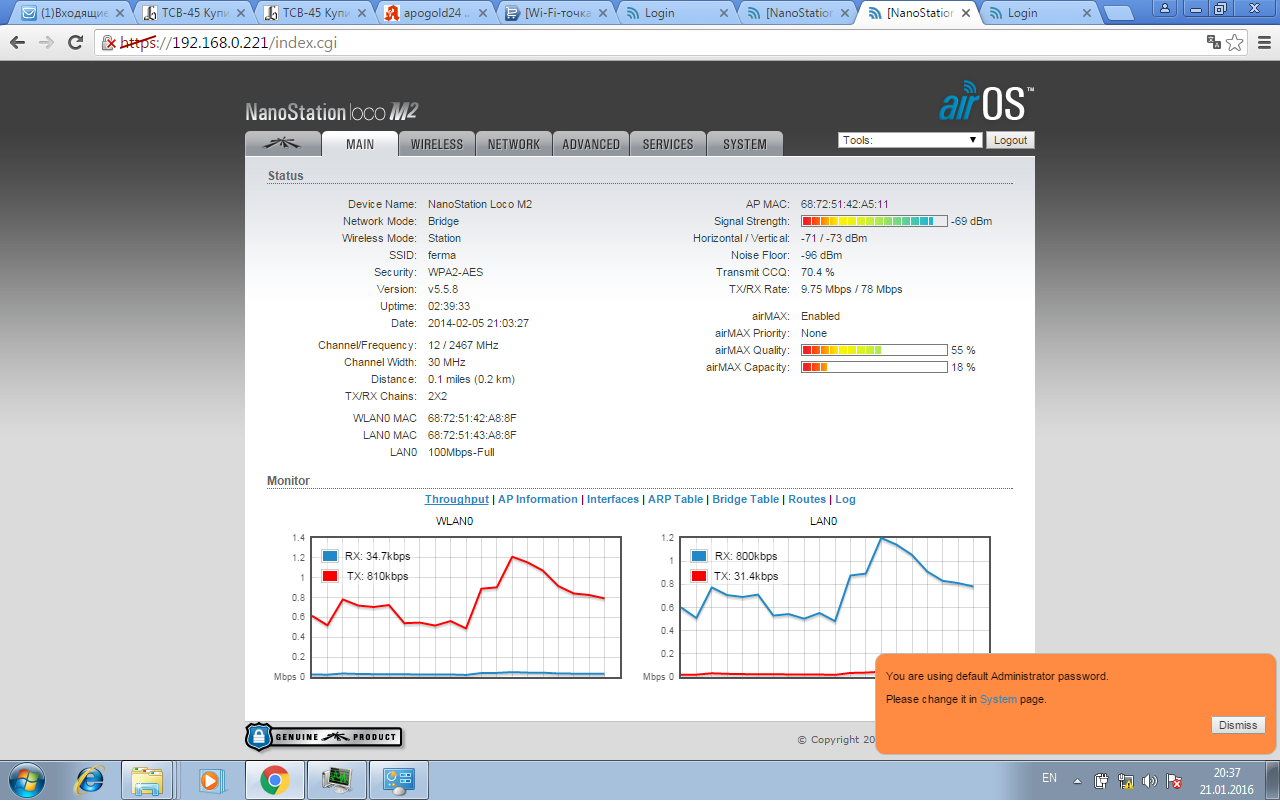The image size is (1280, 808).
Task: Click the Logout button
Action: coord(1010,140)
